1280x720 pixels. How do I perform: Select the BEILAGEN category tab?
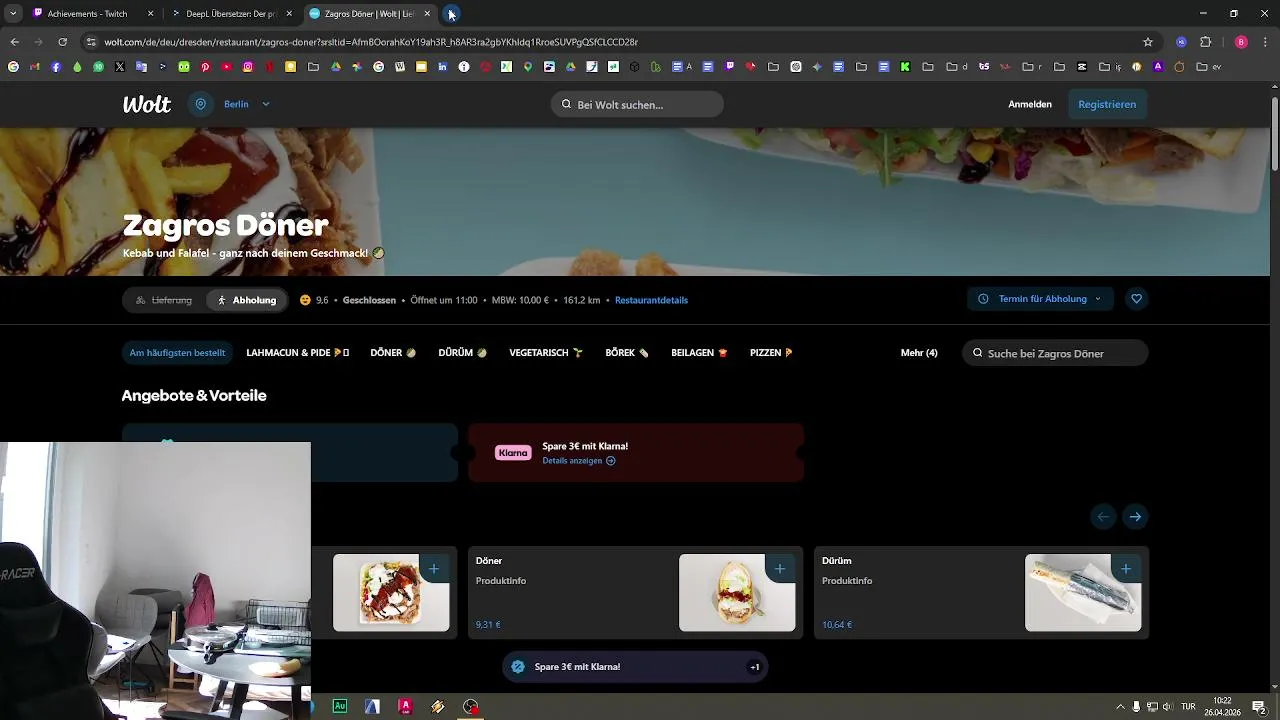pyautogui.click(x=699, y=353)
